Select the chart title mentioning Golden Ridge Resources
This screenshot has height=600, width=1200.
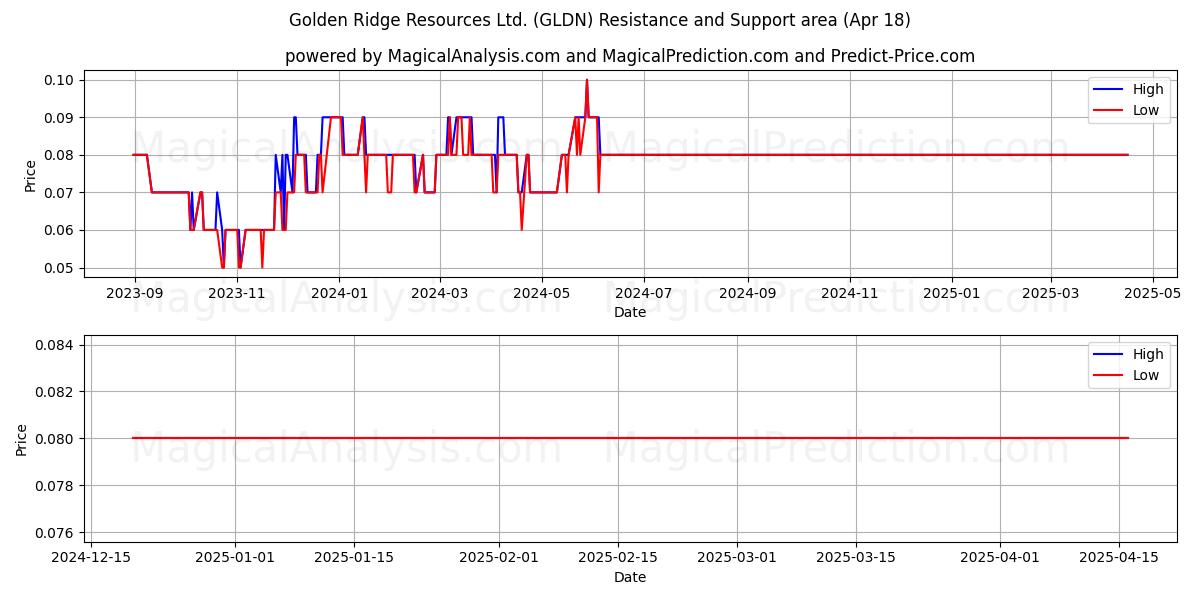pyautogui.click(x=600, y=20)
